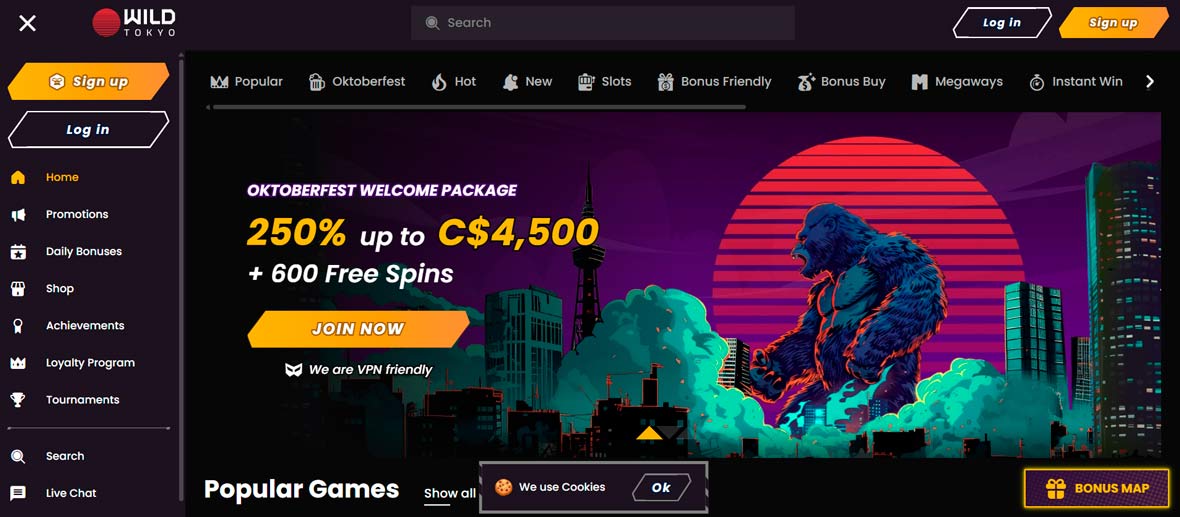Image resolution: width=1180 pixels, height=517 pixels.
Task: Open the Bonus Map button
Action: [1097, 488]
